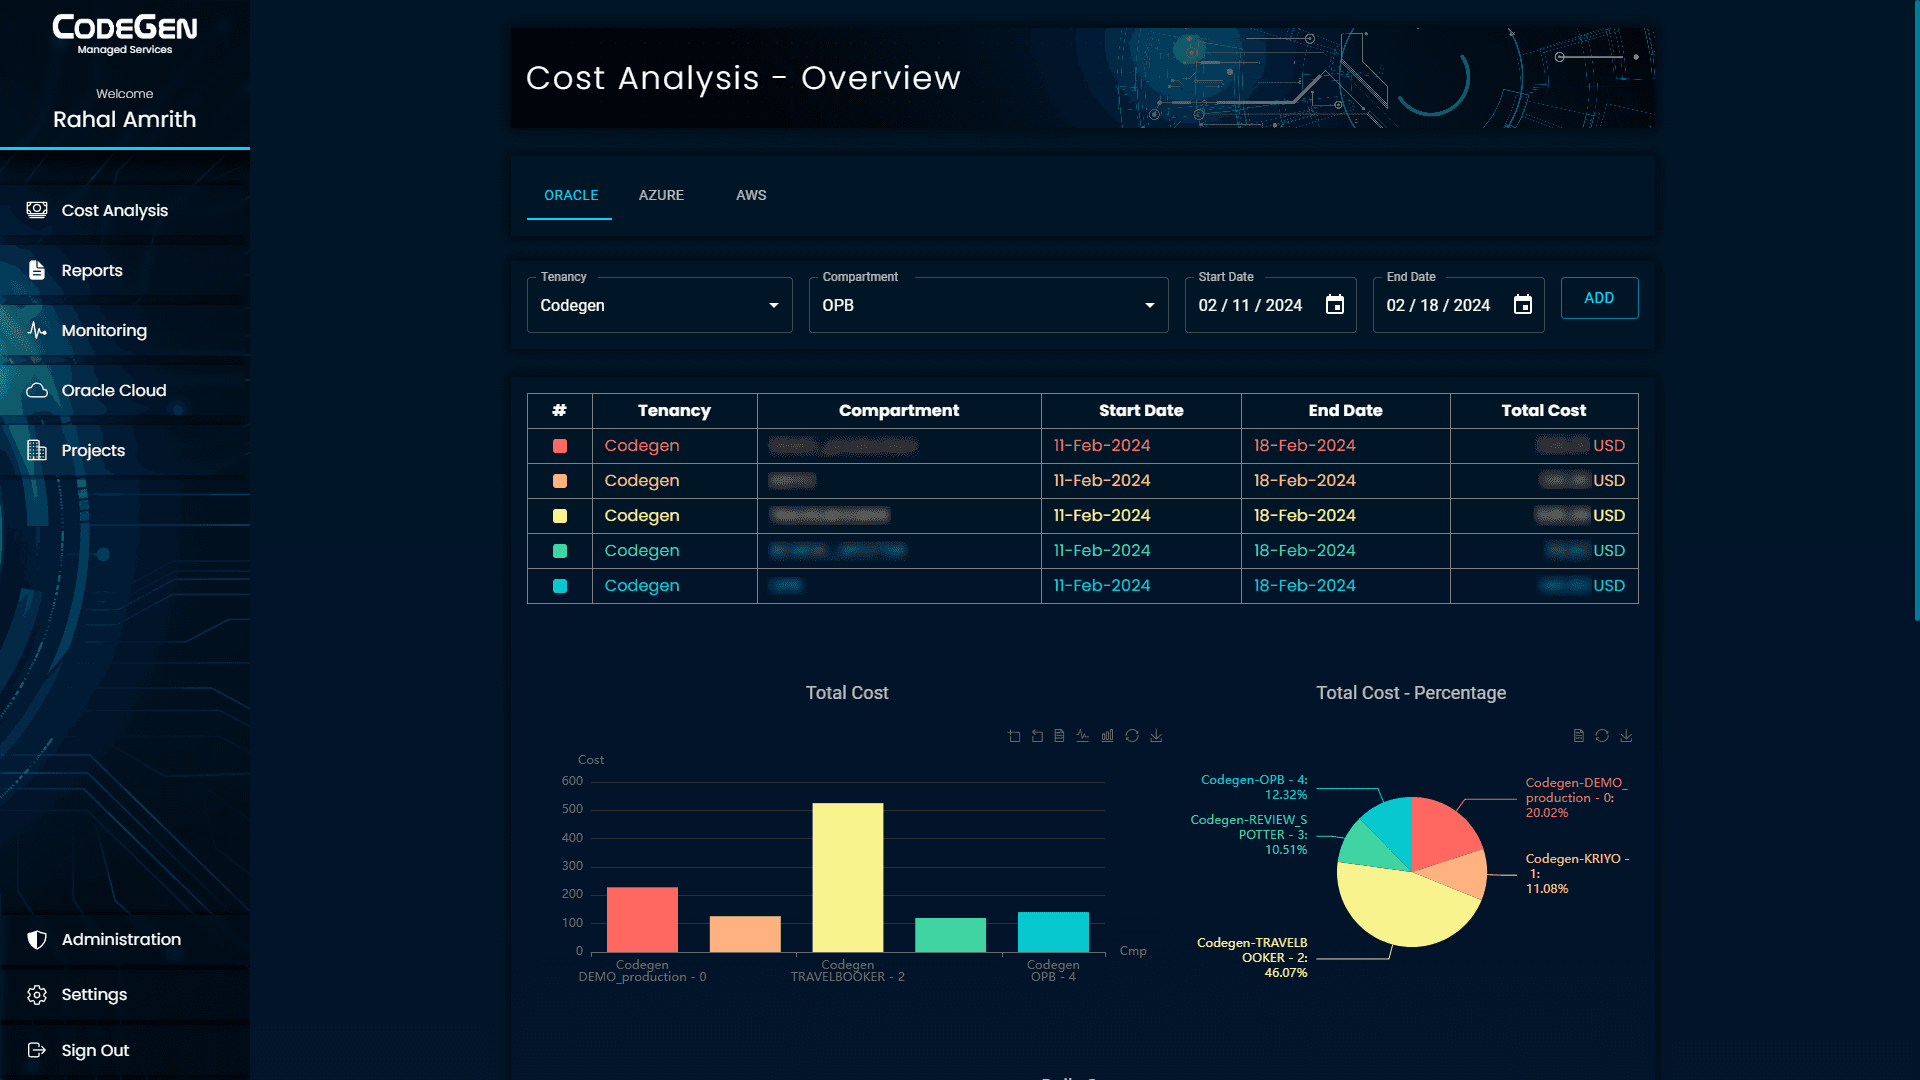Click the yellow TRAVELBOOKER bar in chart

pyautogui.click(x=848, y=877)
